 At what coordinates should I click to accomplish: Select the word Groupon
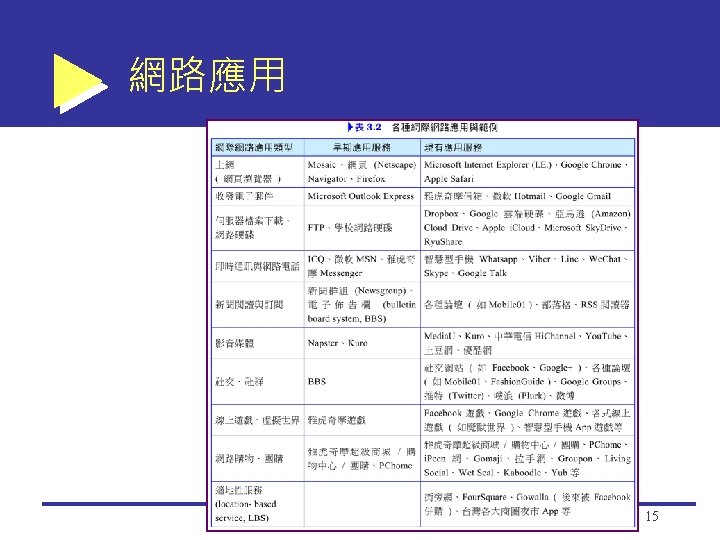click(575, 459)
